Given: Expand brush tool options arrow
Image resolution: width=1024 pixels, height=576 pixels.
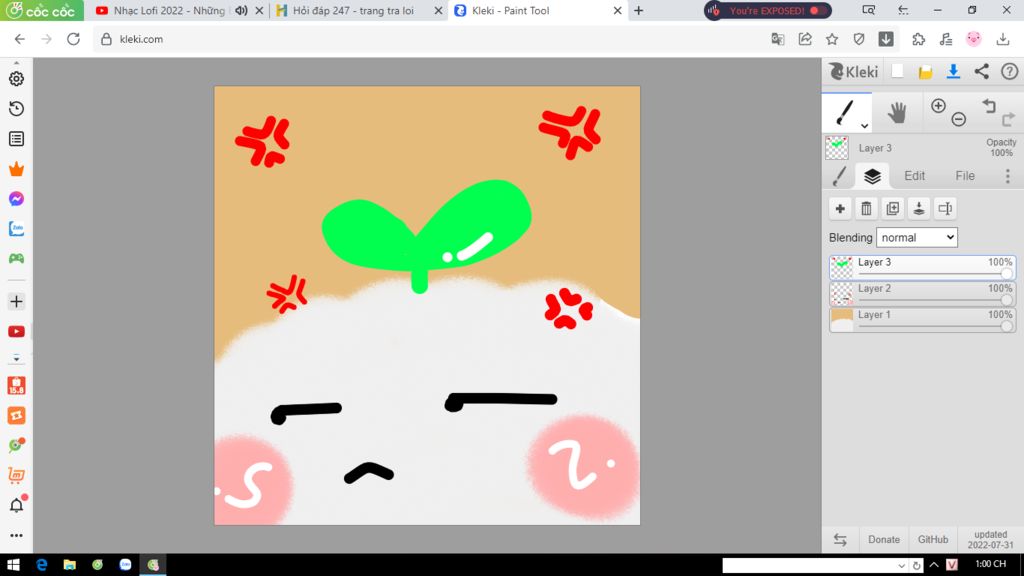Looking at the screenshot, I should [x=865, y=125].
